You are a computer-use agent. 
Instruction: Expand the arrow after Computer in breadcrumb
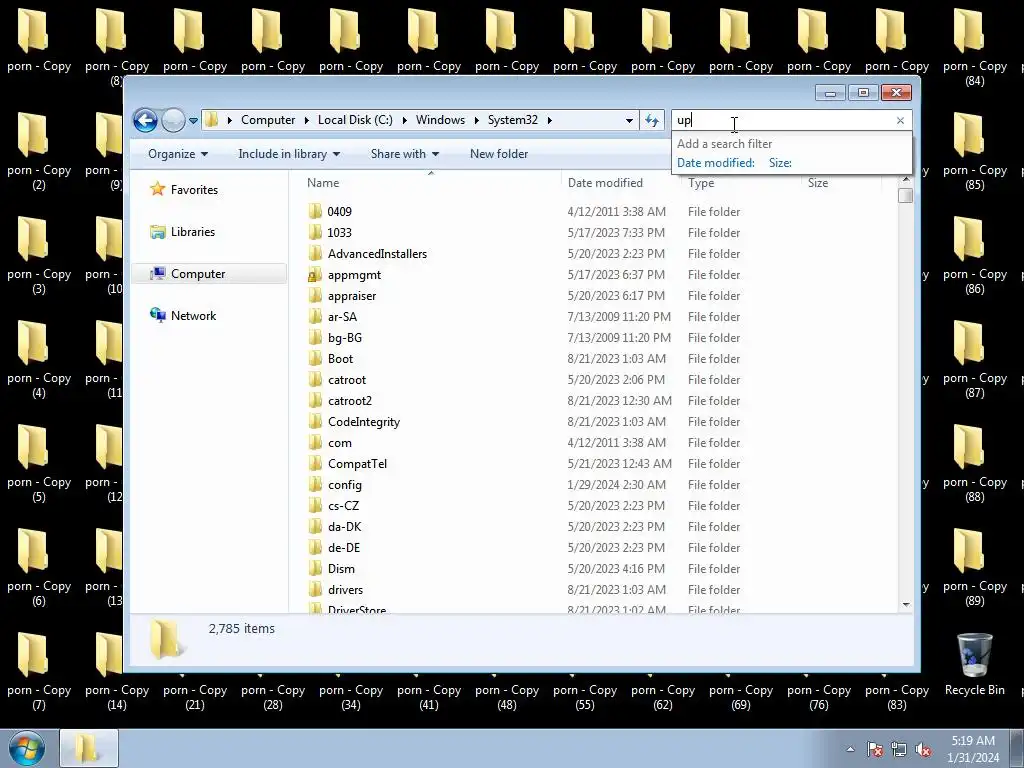[x=307, y=120]
